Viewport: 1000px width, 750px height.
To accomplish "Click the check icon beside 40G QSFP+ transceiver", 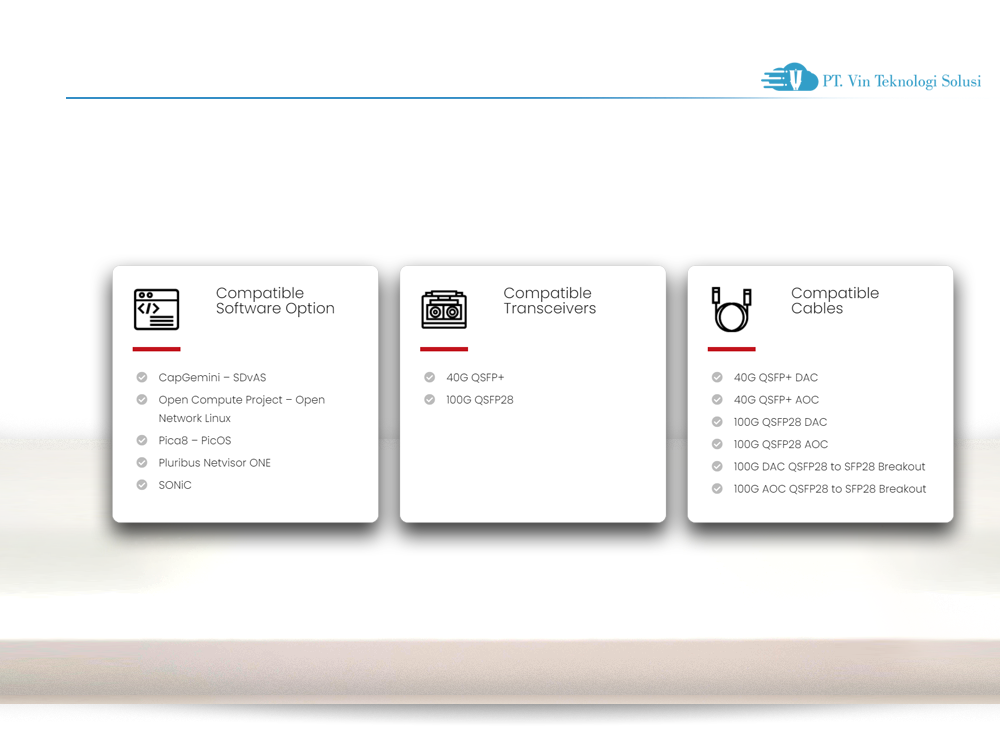I will 430,377.
